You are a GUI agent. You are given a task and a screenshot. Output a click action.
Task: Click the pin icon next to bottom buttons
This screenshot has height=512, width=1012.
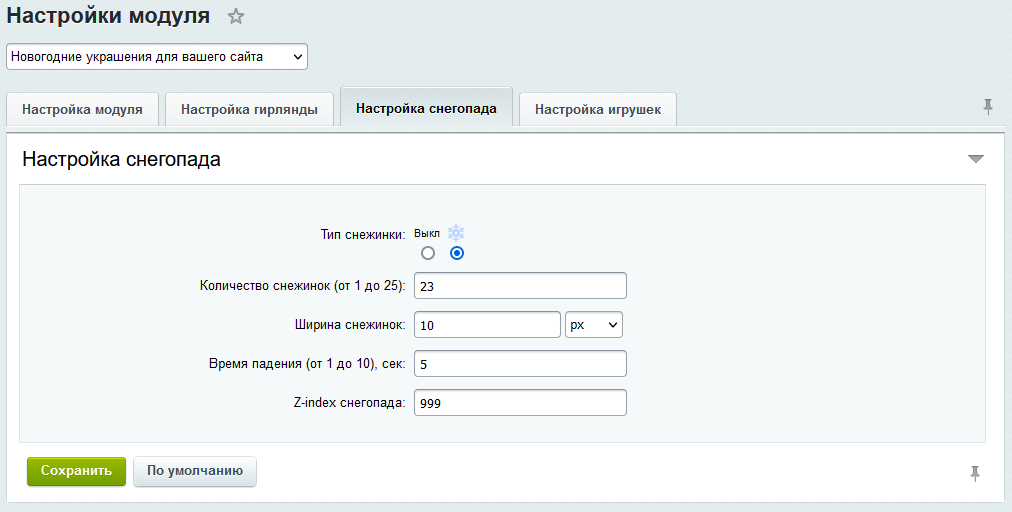click(x=975, y=473)
